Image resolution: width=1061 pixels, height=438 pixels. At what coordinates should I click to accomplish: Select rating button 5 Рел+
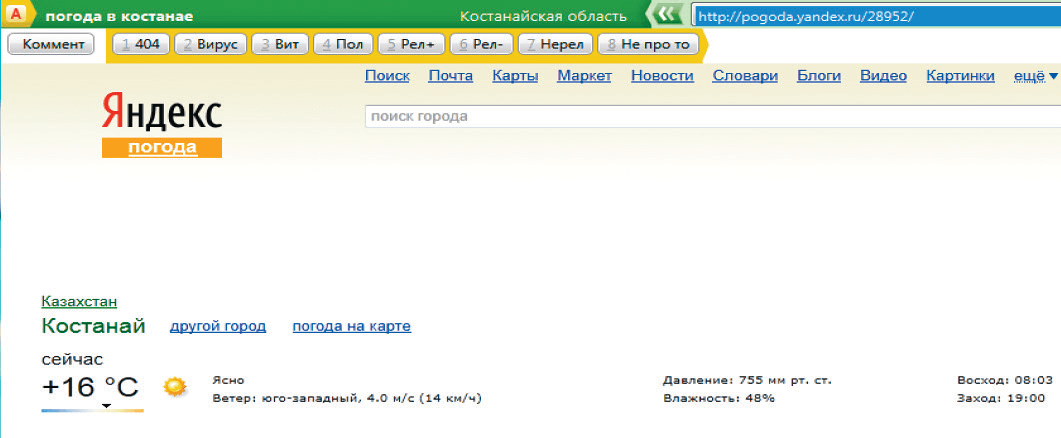tap(411, 45)
